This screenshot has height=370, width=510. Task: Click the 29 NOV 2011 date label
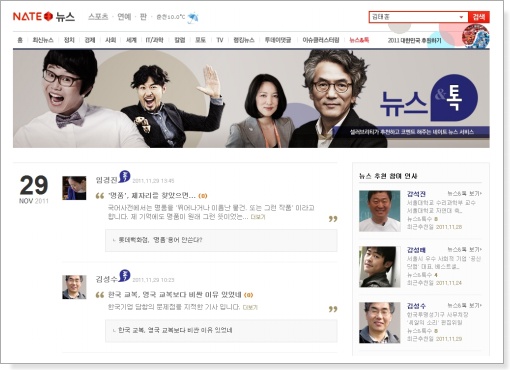click(x=34, y=189)
